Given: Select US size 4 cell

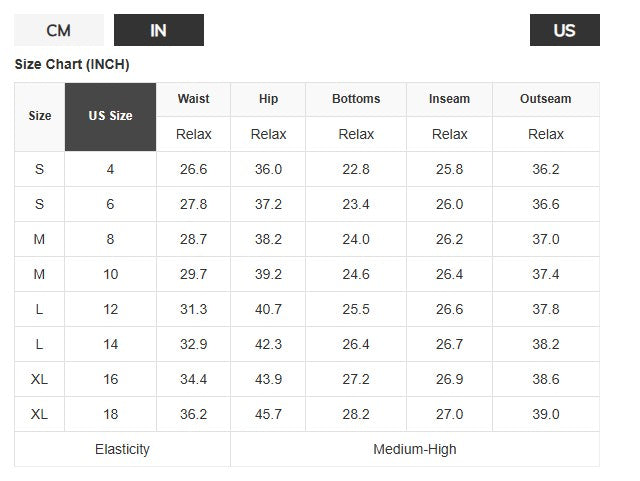Looking at the screenshot, I should (110, 169).
